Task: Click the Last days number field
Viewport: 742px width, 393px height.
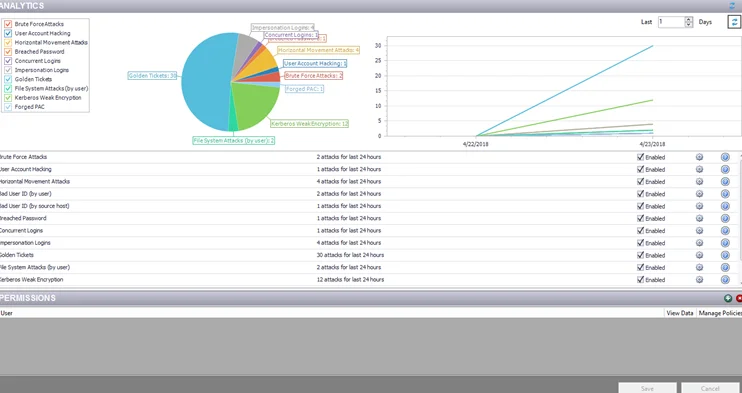Action: (671, 22)
